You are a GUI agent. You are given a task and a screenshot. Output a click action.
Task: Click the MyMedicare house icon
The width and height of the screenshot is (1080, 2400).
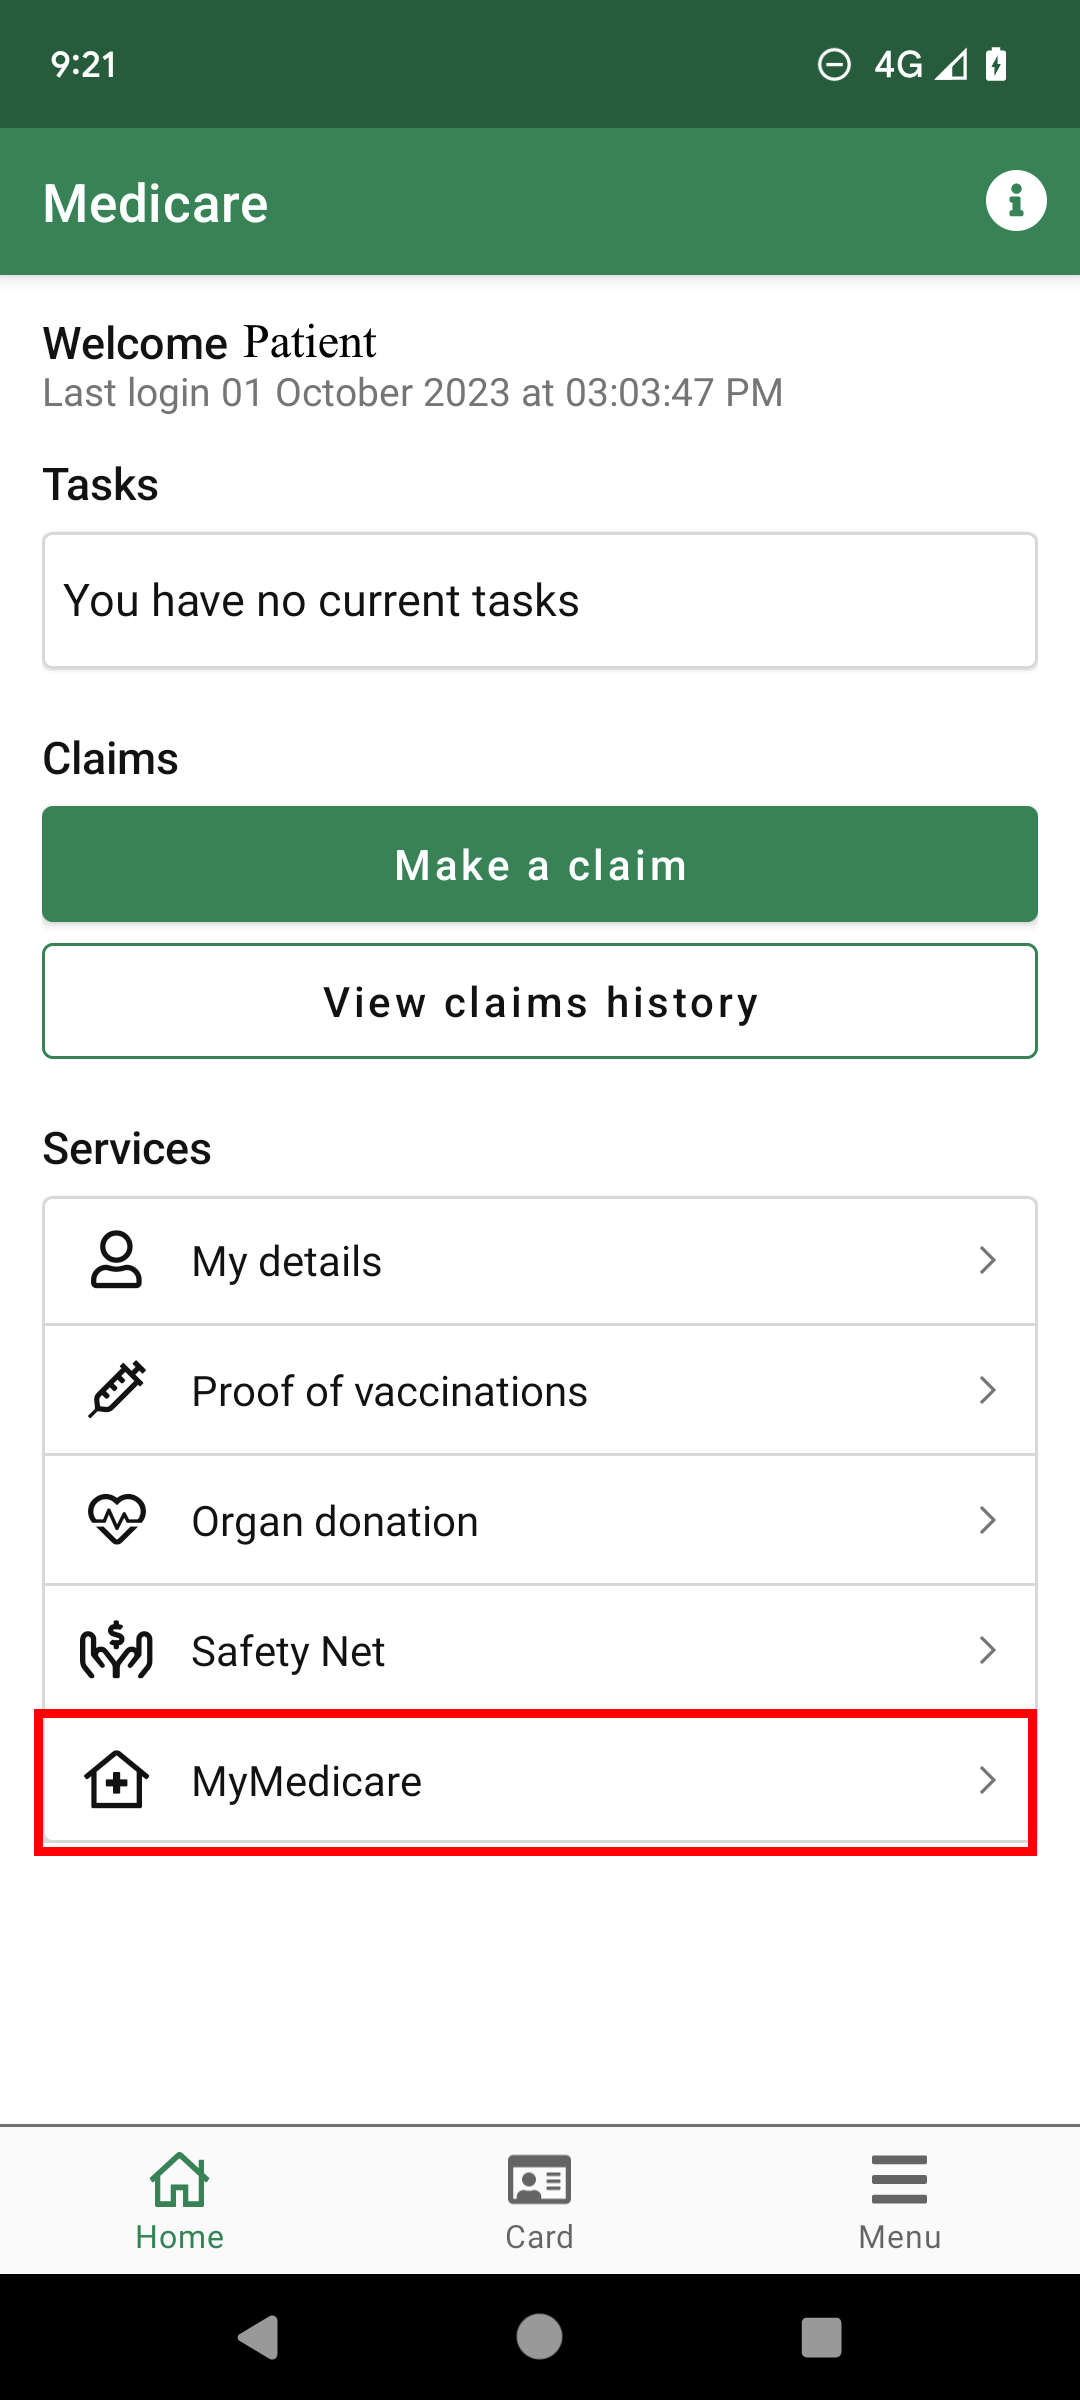click(116, 1780)
